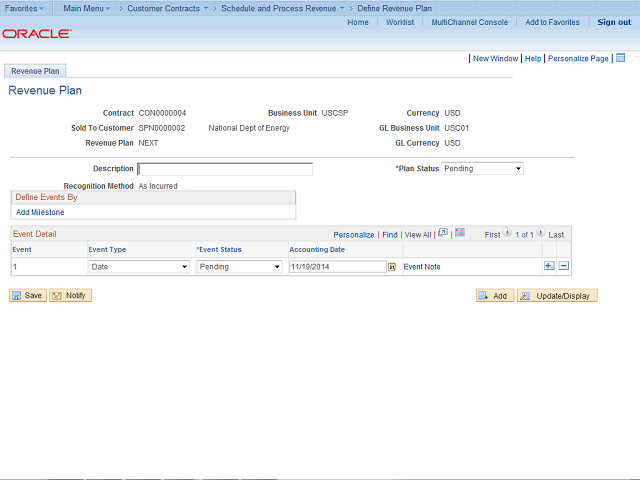The image size is (640, 480).
Task: Open the Help link
Action: [533, 58]
